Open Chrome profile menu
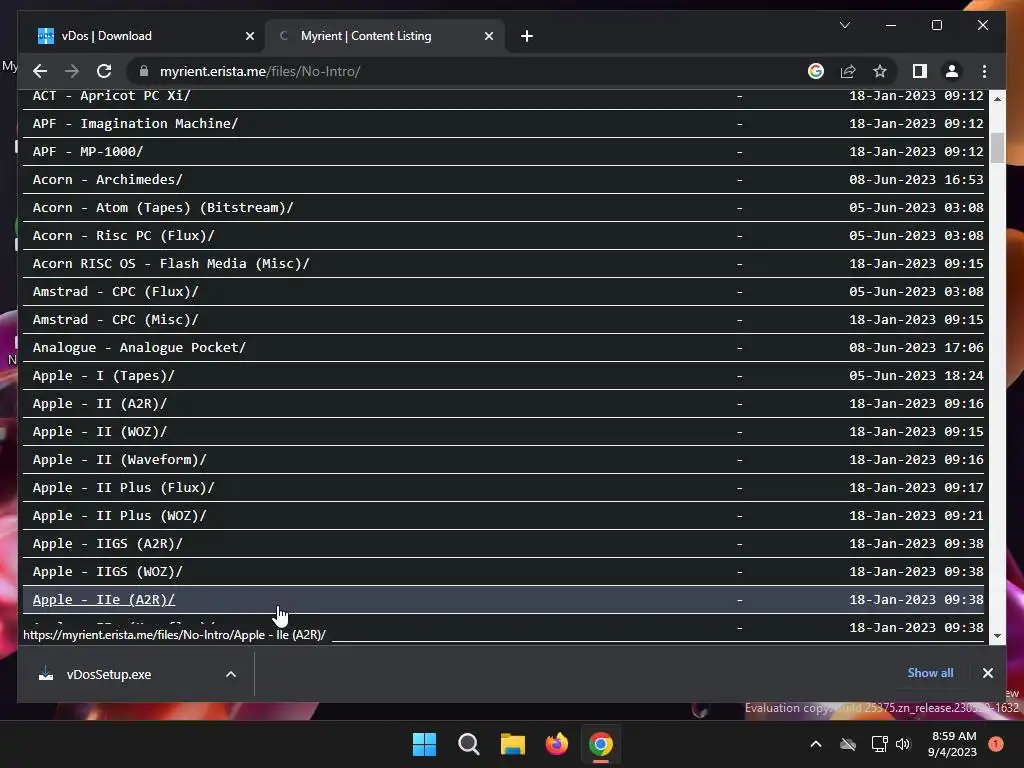 (x=952, y=71)
